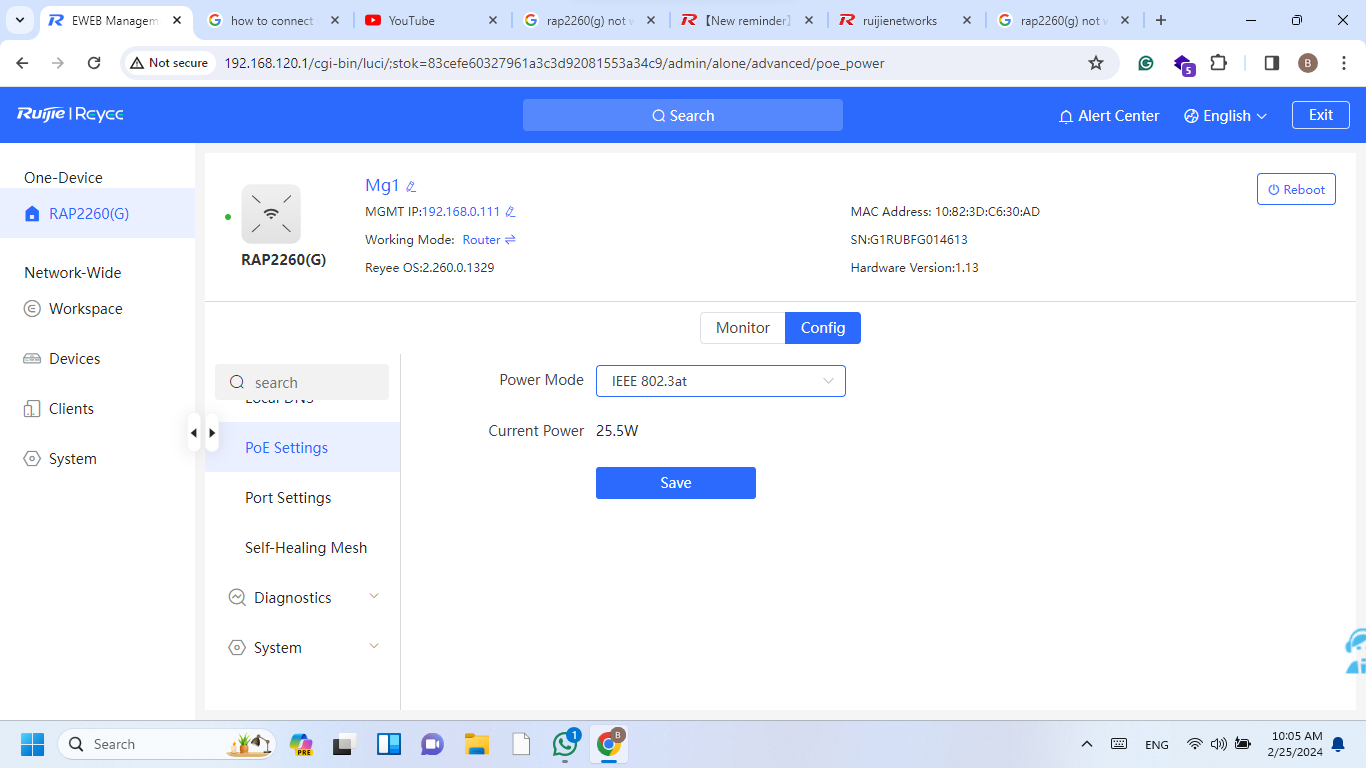The height and width of the screenshot is (768, 1366).
Task: Open WhatsApp from the taskbar
Action: point(565,744)
